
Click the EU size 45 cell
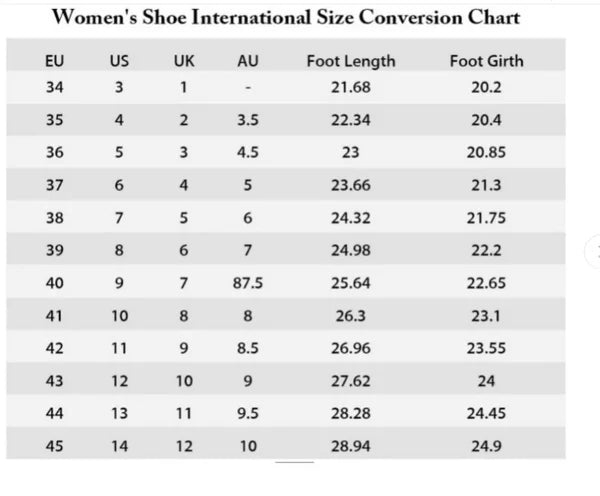click(x=55, y=446)
